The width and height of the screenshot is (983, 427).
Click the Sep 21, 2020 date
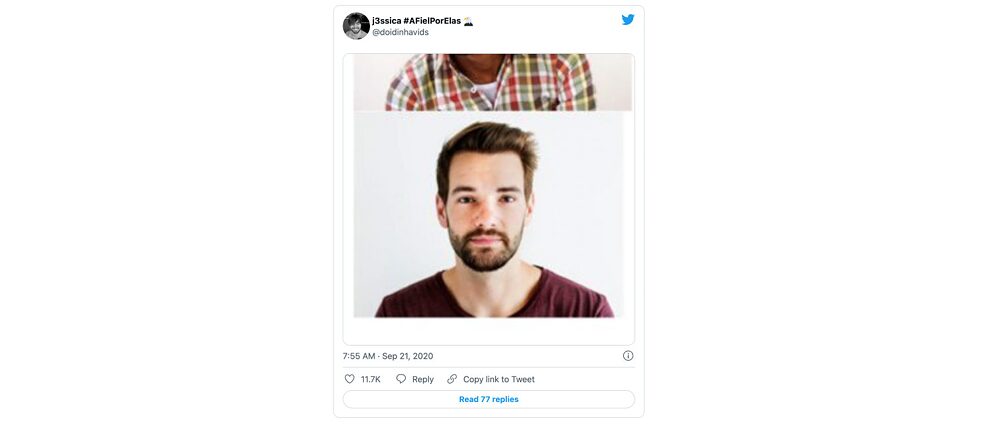(x=409, y=356)
